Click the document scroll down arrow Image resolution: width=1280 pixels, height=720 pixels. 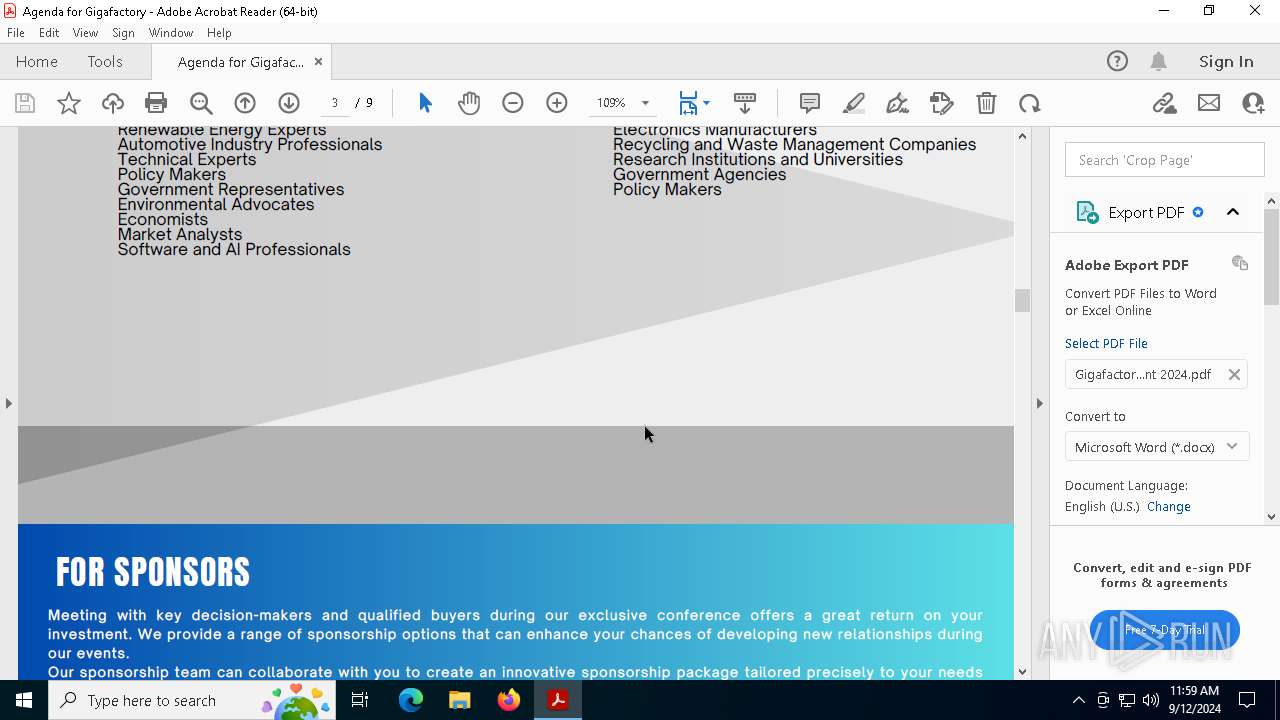(x=1022, y=671)
